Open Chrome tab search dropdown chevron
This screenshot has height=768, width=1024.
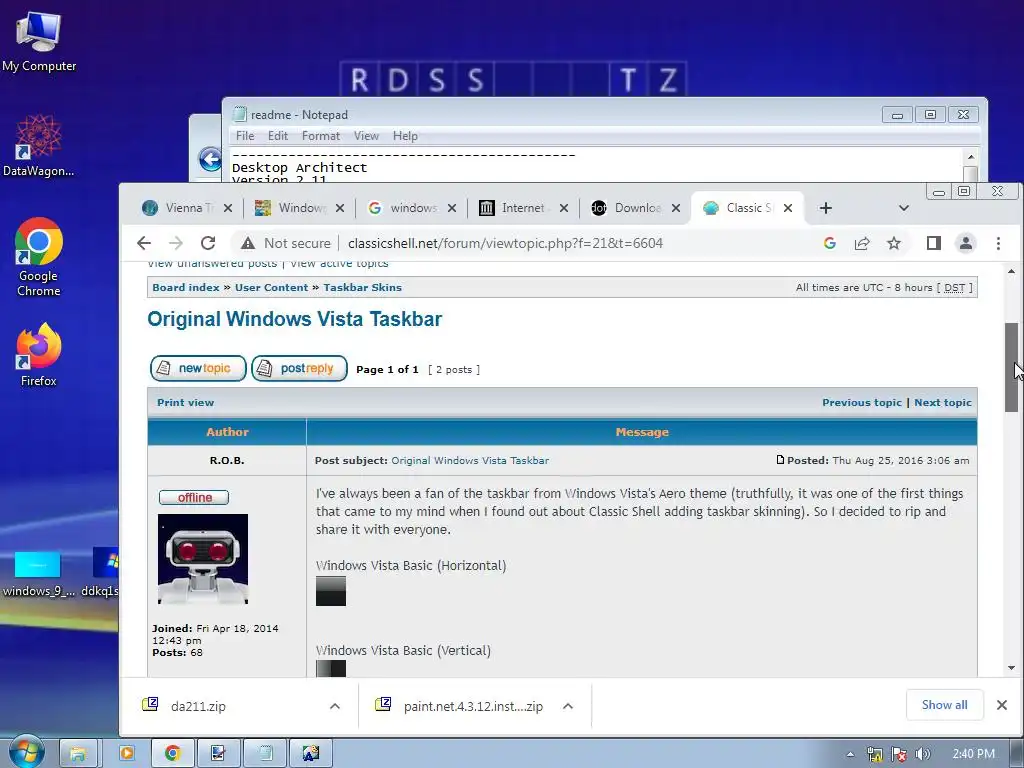coord(904,208)
